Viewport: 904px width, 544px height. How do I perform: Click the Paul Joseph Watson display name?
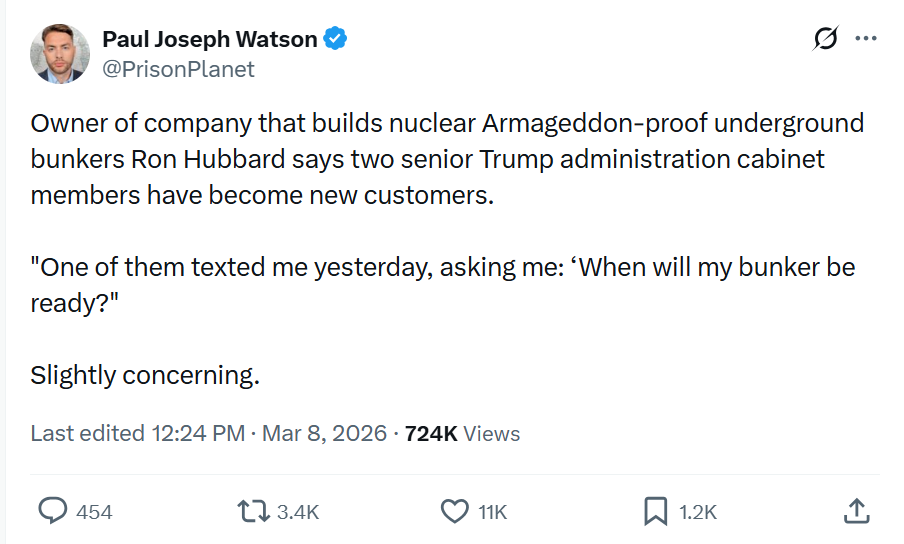[x=209, y=40]
